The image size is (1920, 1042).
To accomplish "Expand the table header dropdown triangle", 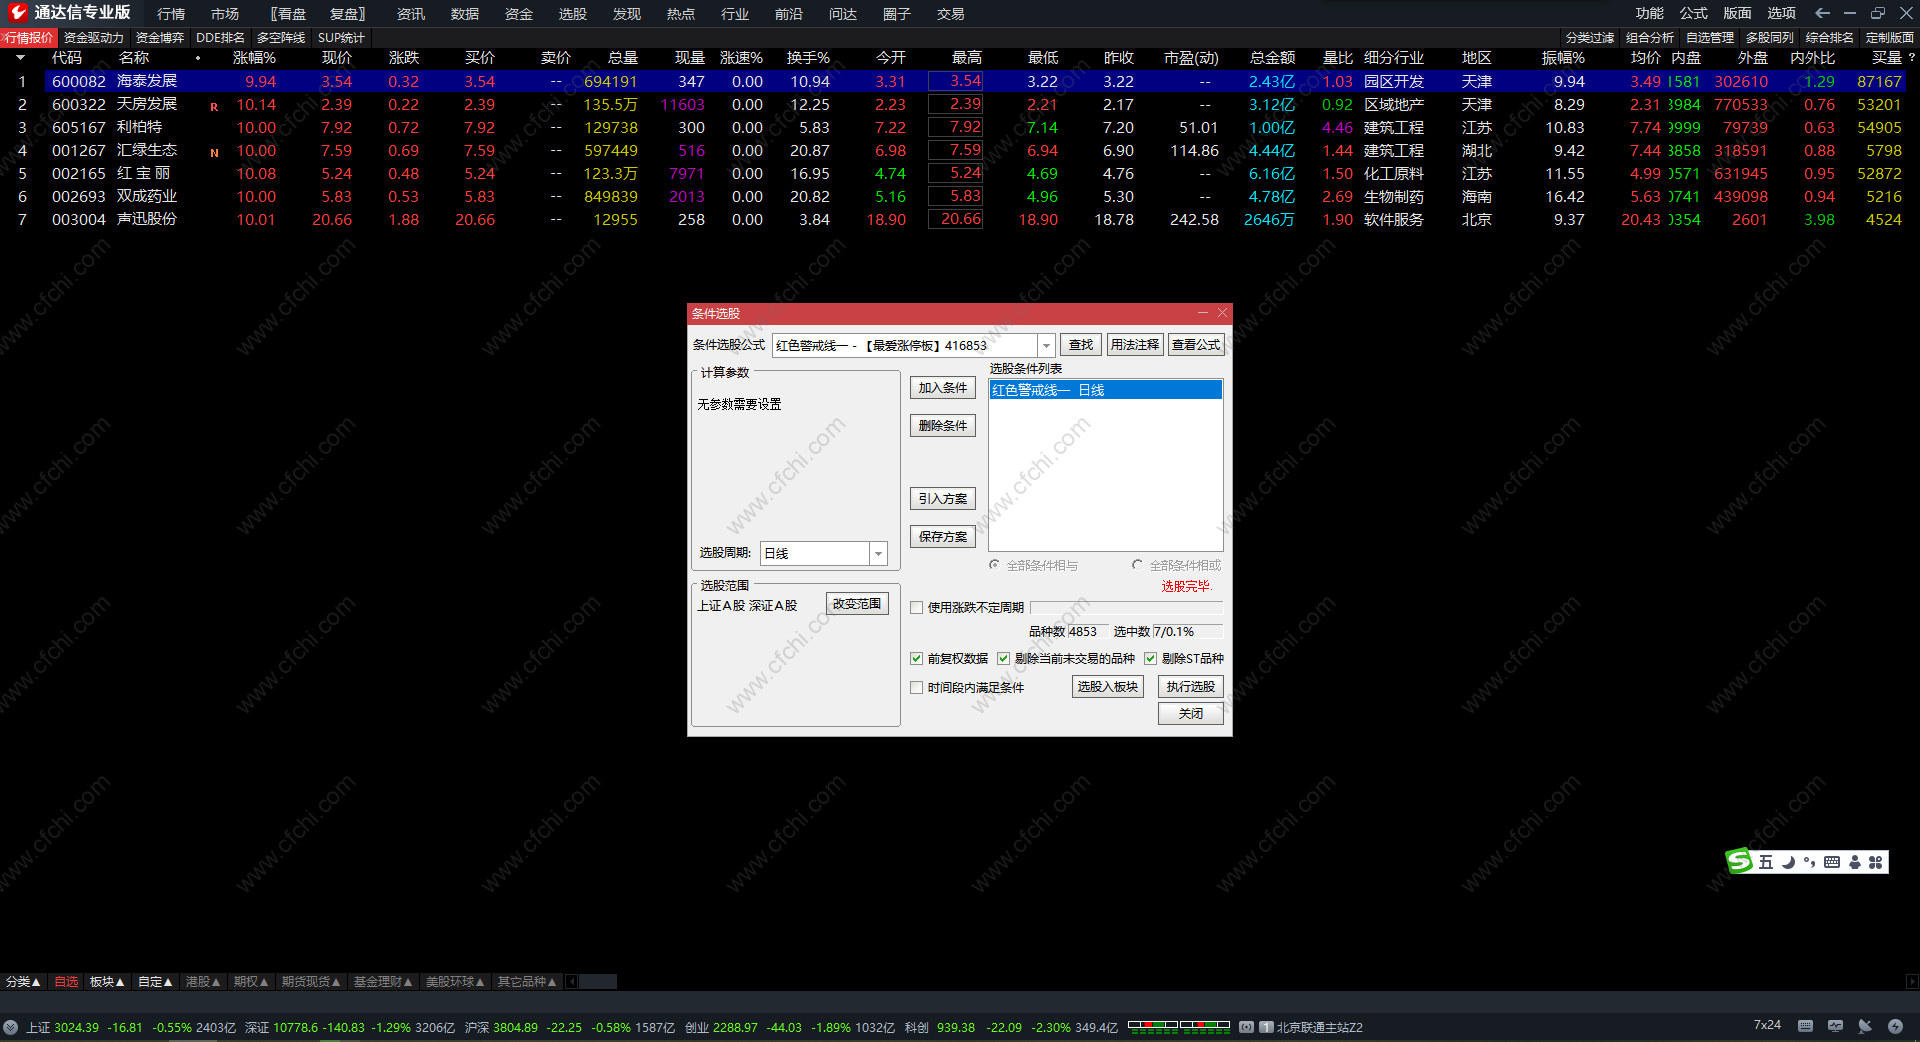I will tap(20, 58).
